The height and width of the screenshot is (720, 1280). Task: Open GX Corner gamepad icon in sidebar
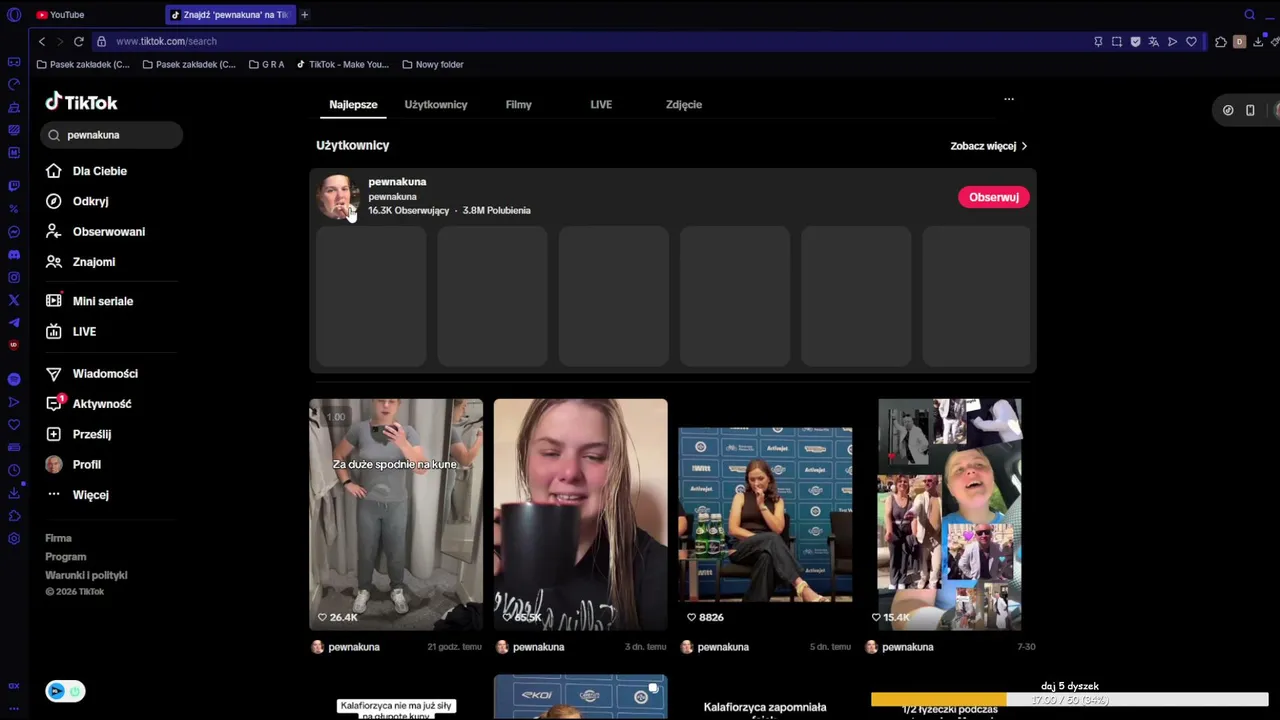(x=14, y=62)
